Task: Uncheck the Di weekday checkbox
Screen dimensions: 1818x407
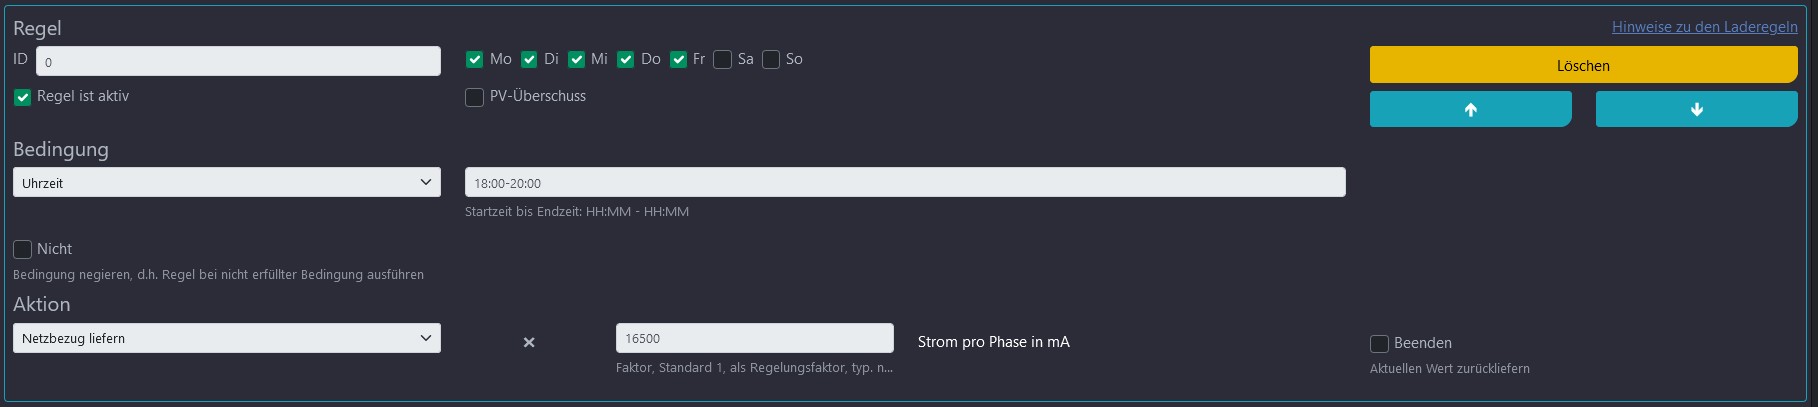Action: tap(529, 60)
